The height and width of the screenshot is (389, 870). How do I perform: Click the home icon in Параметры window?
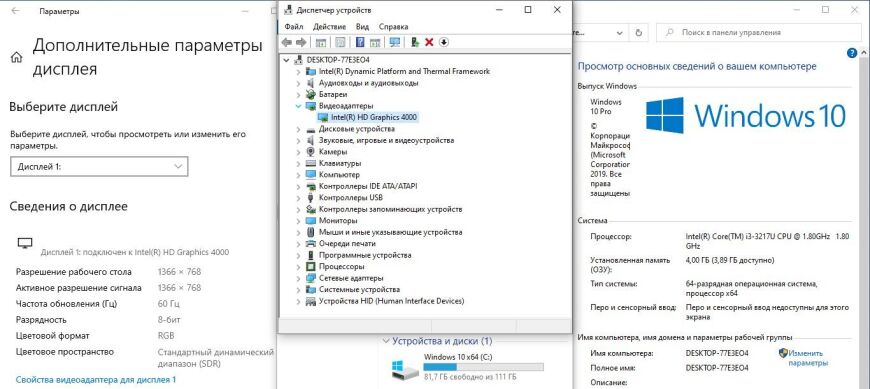coord(17,57)
